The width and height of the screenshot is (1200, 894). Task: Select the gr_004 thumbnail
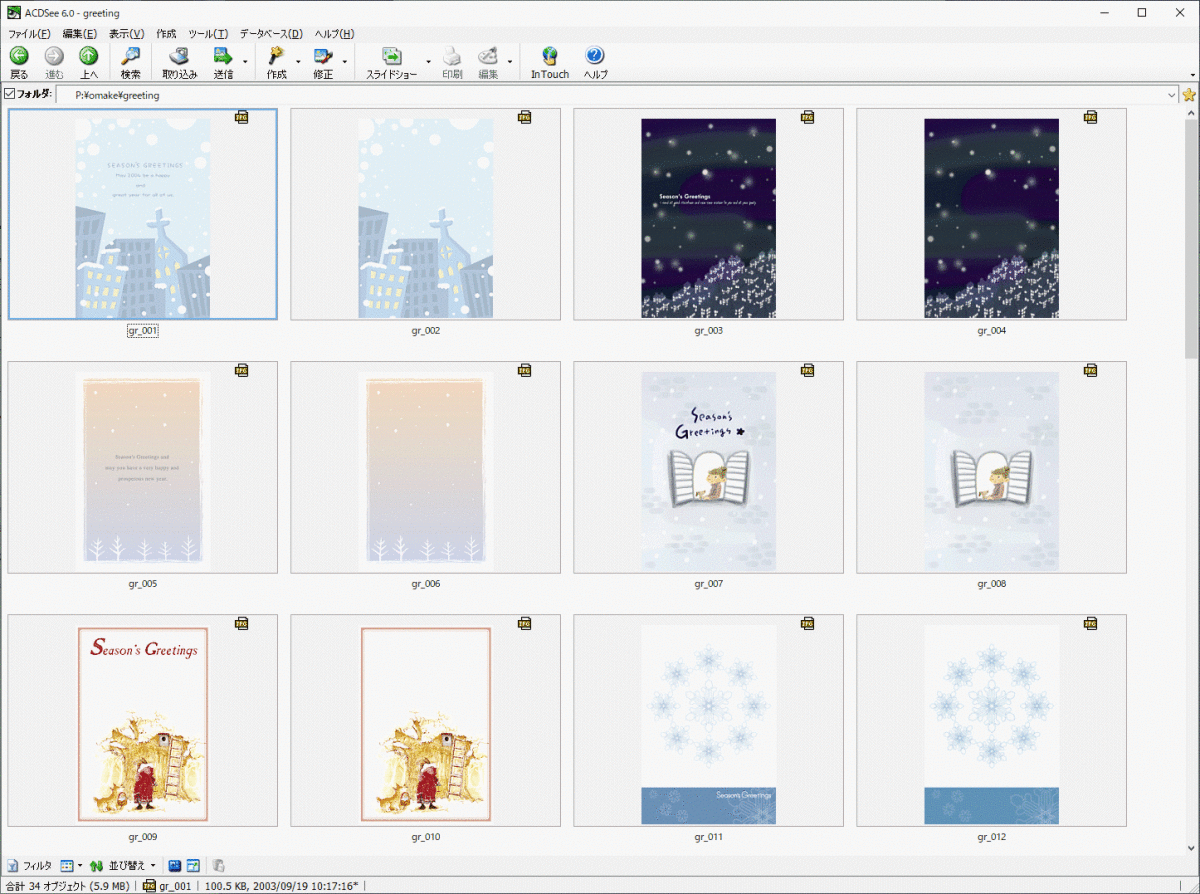tap(991, 213)
